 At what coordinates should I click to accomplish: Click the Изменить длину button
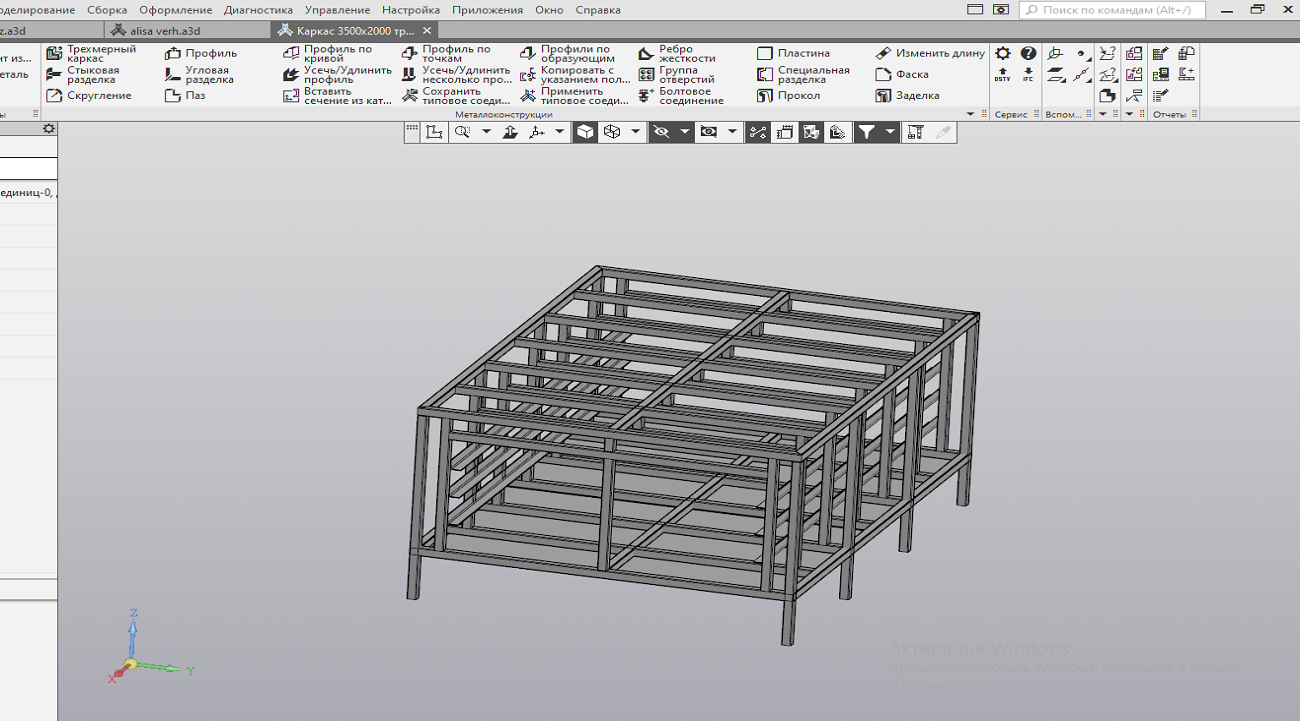(x=930, y=53)
